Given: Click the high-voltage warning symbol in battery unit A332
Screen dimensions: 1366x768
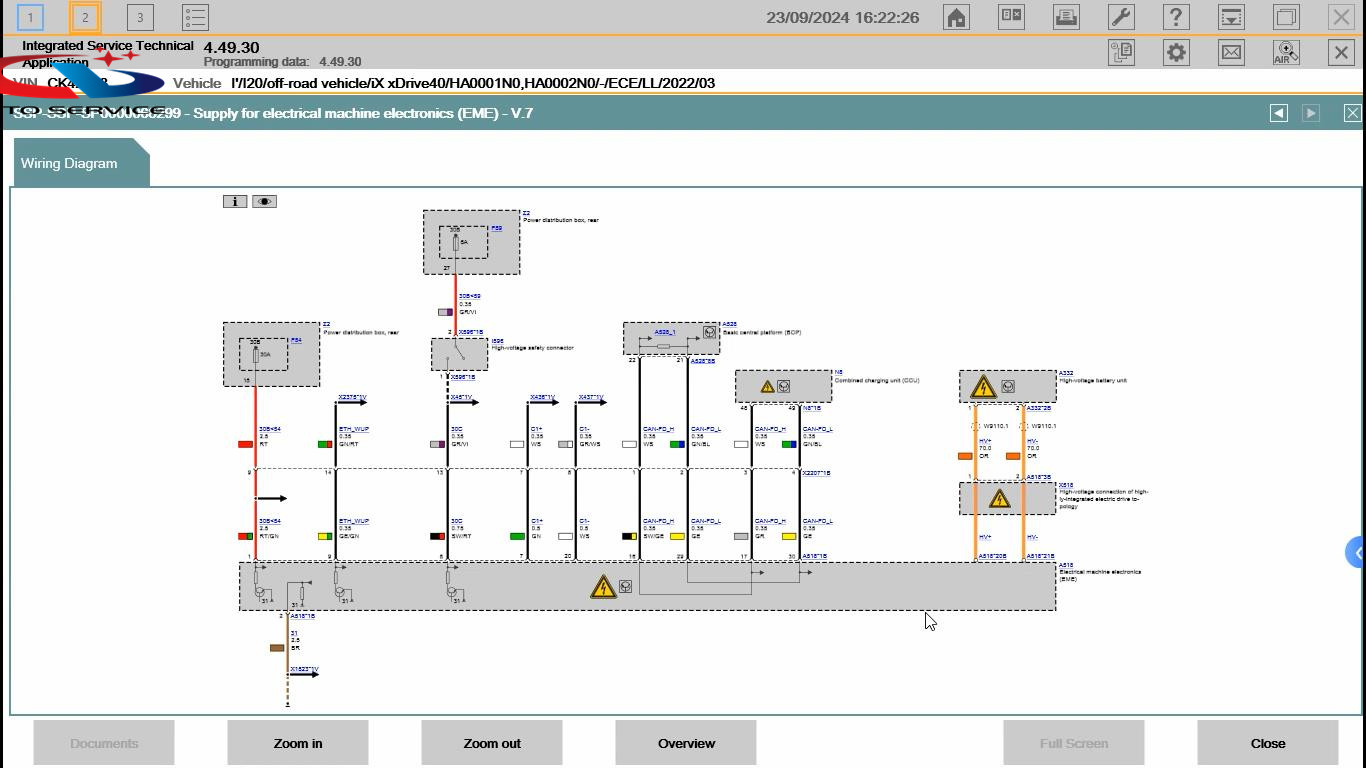Looking at the screenshot, I should 983,387.
